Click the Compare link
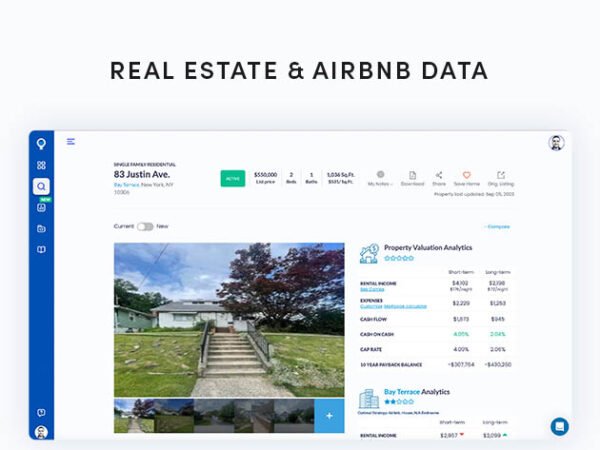The height and width of the screenshot is (450, 600). point(497,226)
